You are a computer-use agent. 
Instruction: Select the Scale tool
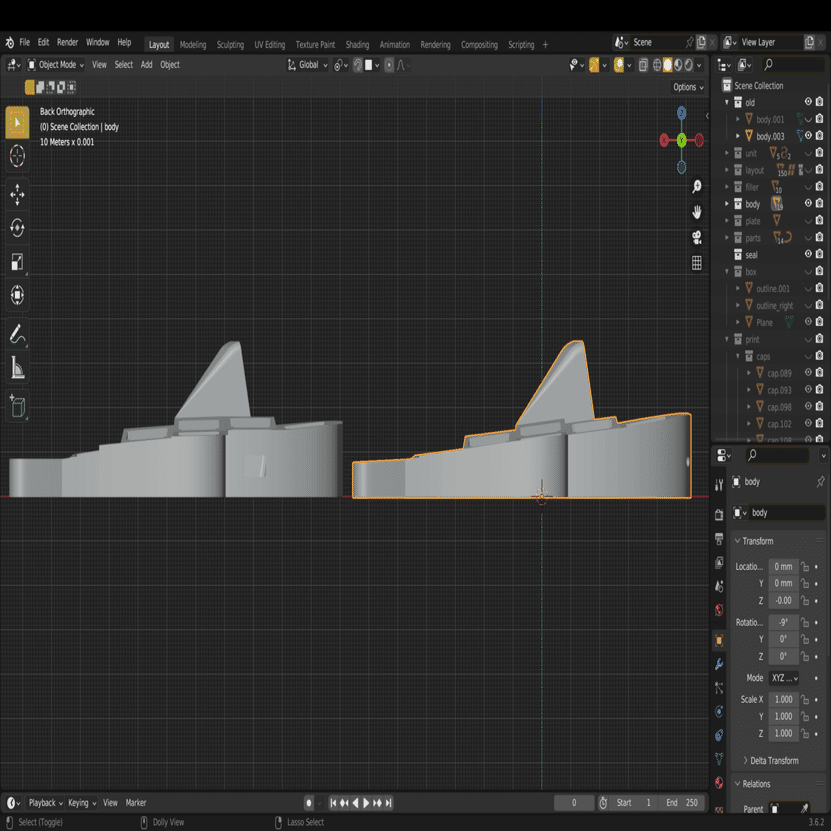(17, 262)
